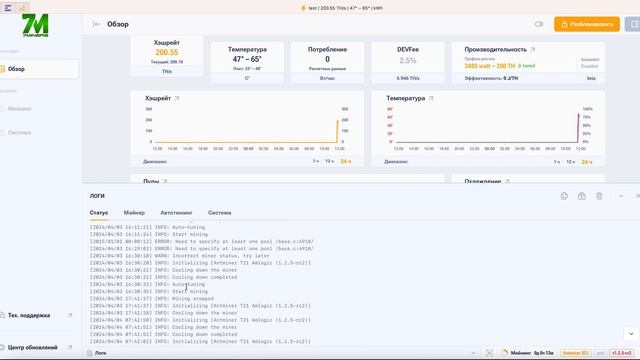
Task: Click the Логи item in status bar
Action: [97, 353]
